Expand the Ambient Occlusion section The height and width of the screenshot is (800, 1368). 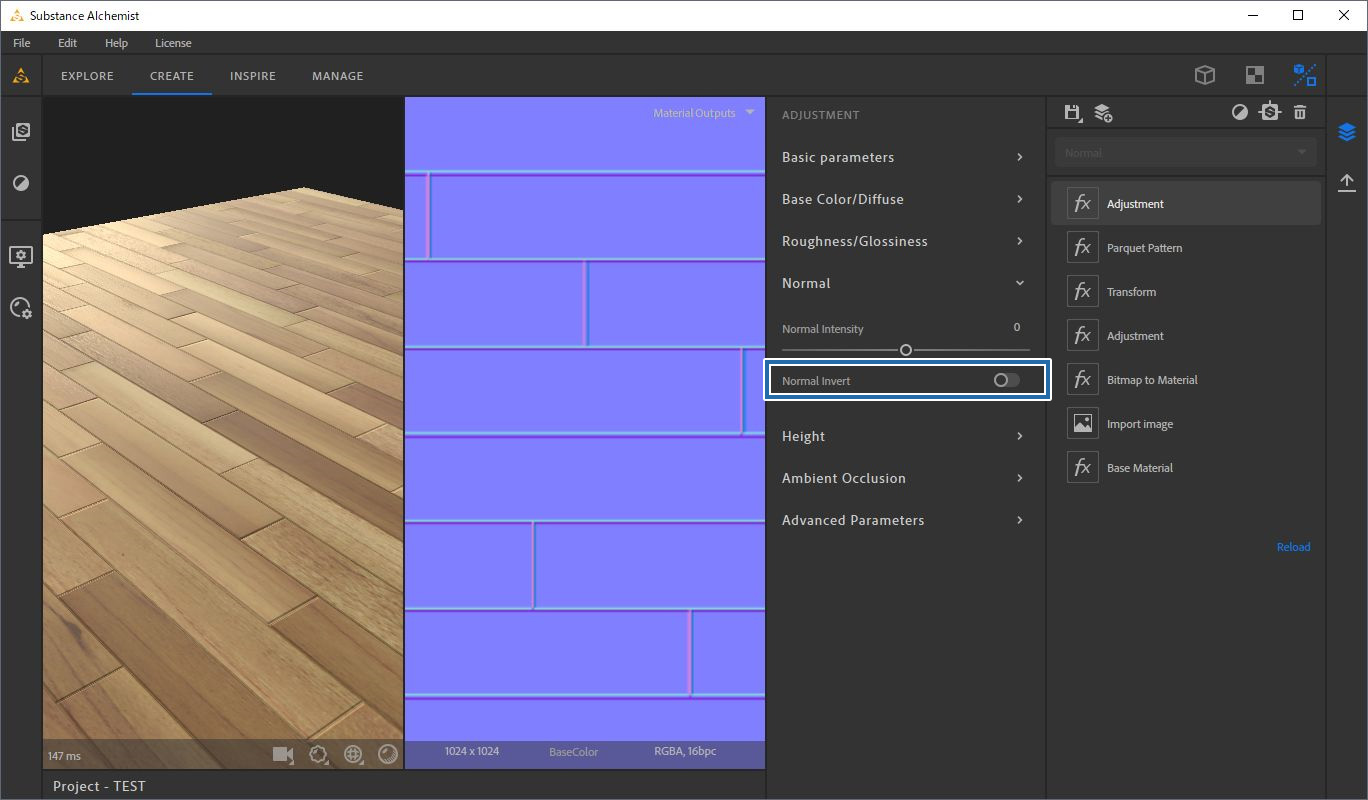point(904,478)
